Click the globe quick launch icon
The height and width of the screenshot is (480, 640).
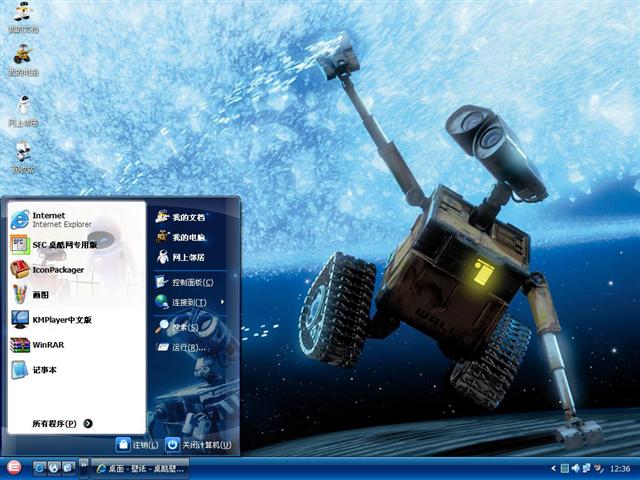(53, 468)
